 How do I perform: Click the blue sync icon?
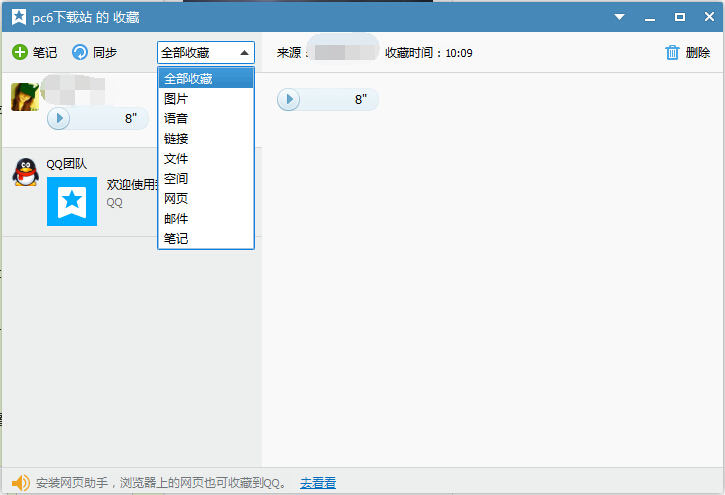coord(80,52)
